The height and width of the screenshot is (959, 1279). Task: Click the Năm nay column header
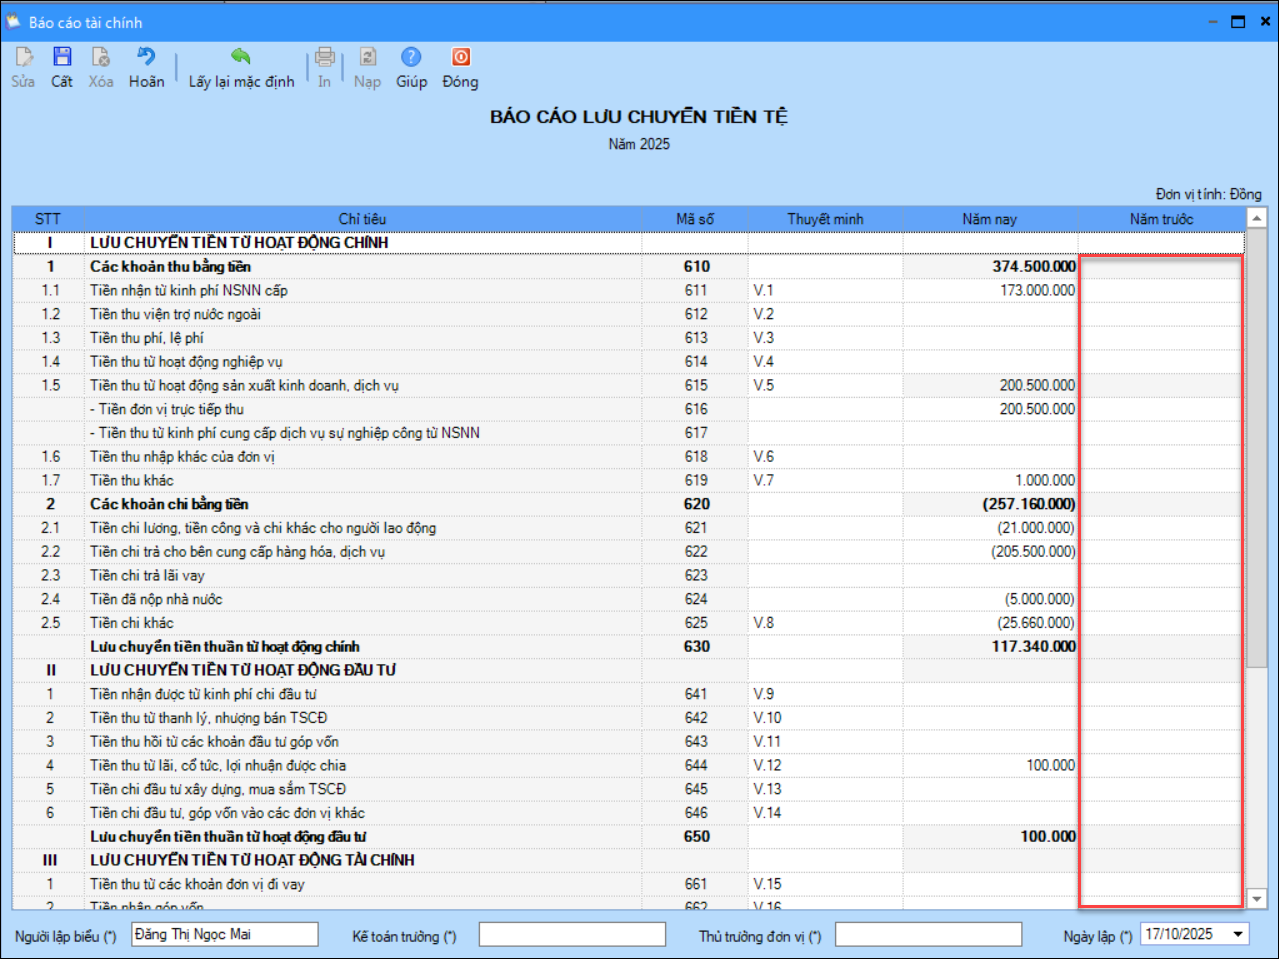[x=989, y=219]
